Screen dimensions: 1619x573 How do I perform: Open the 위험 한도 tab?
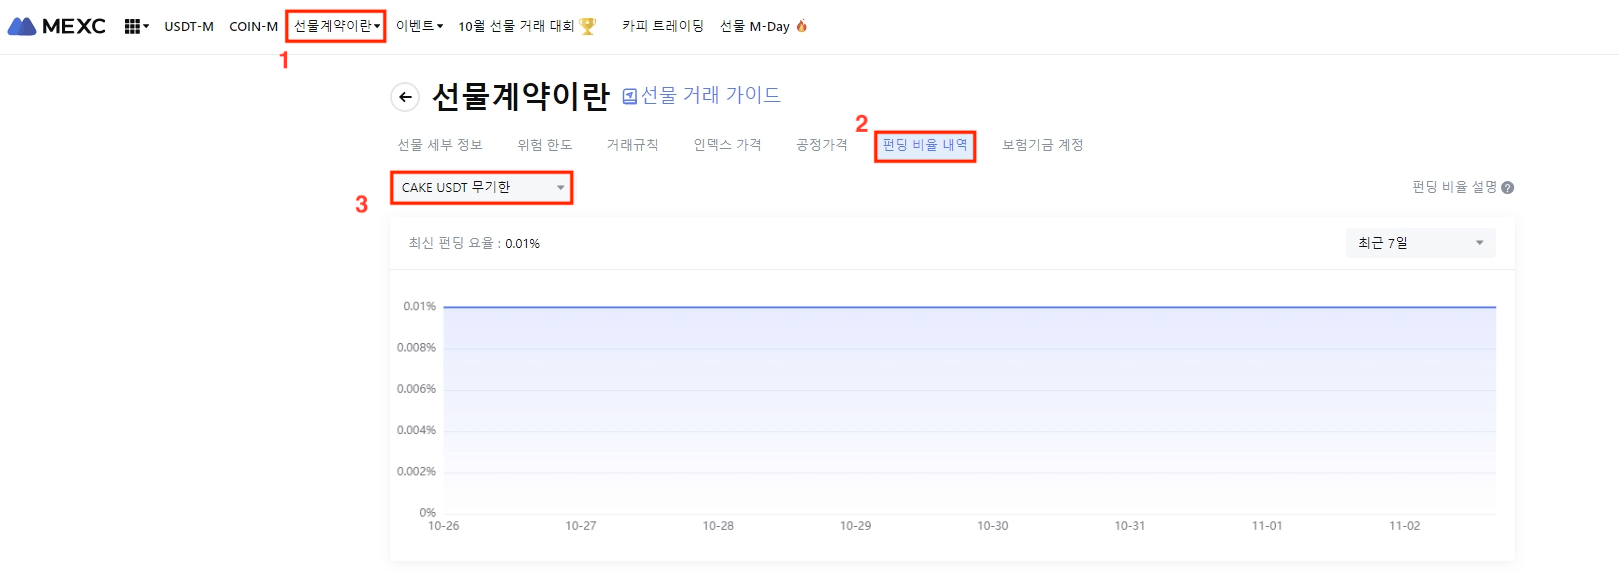(x=544, y=145)
